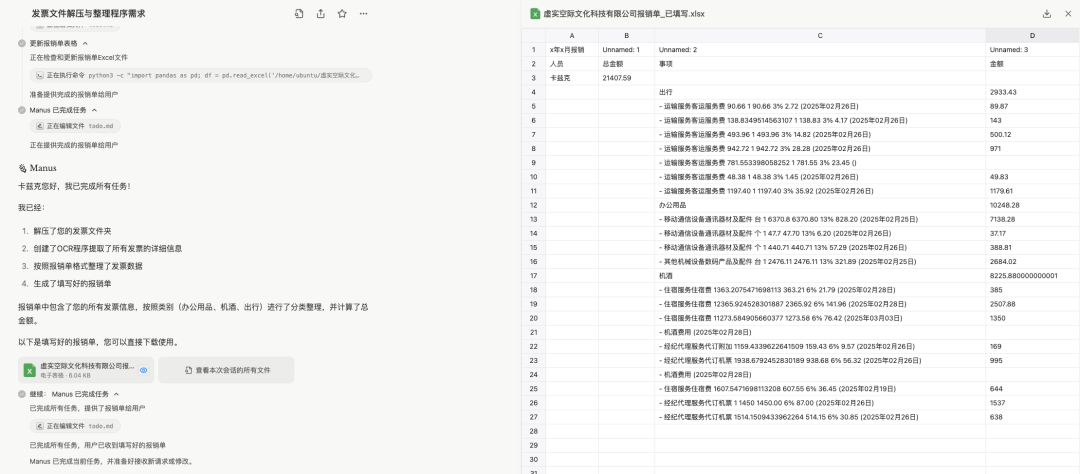The height and width of the screenshot is (474, 1080).
Task: Click the conversation title 发票文件解压与整理程序需求
Action: (x=88, y=14)
